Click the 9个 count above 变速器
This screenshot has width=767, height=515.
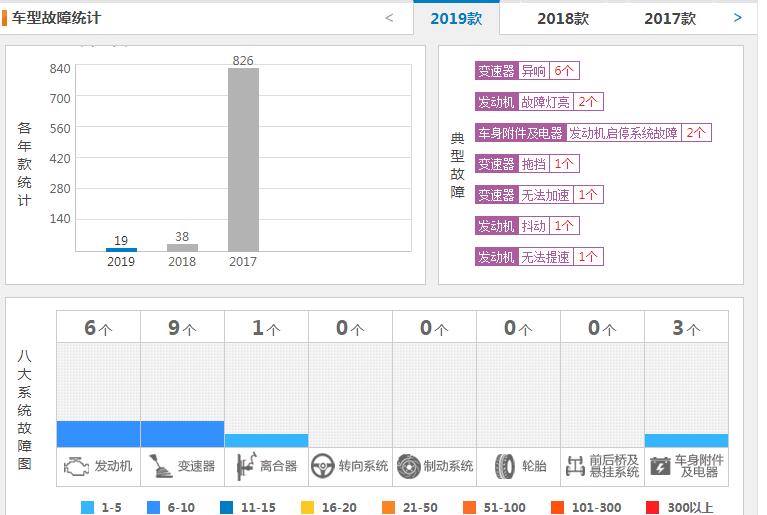(x=182, y=328)
